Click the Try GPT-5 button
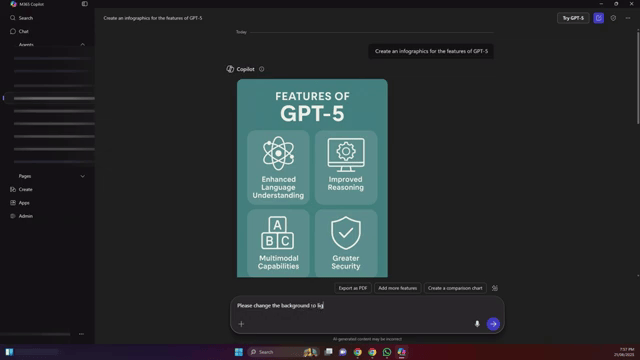 pyautogui.click(x=573, y=18)
